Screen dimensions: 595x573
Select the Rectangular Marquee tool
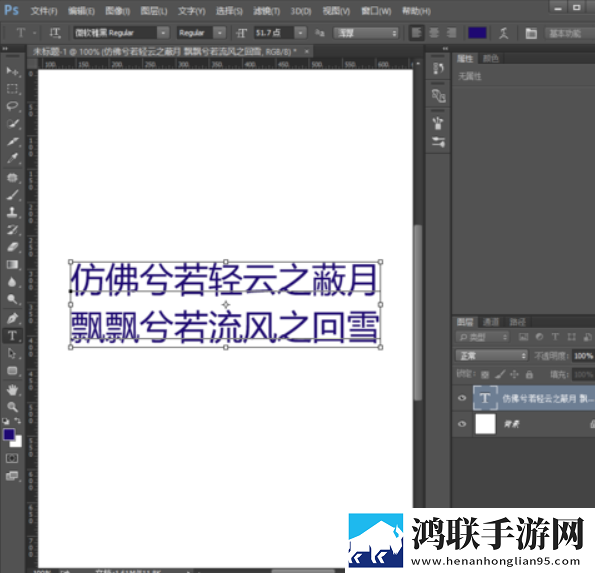12,89
